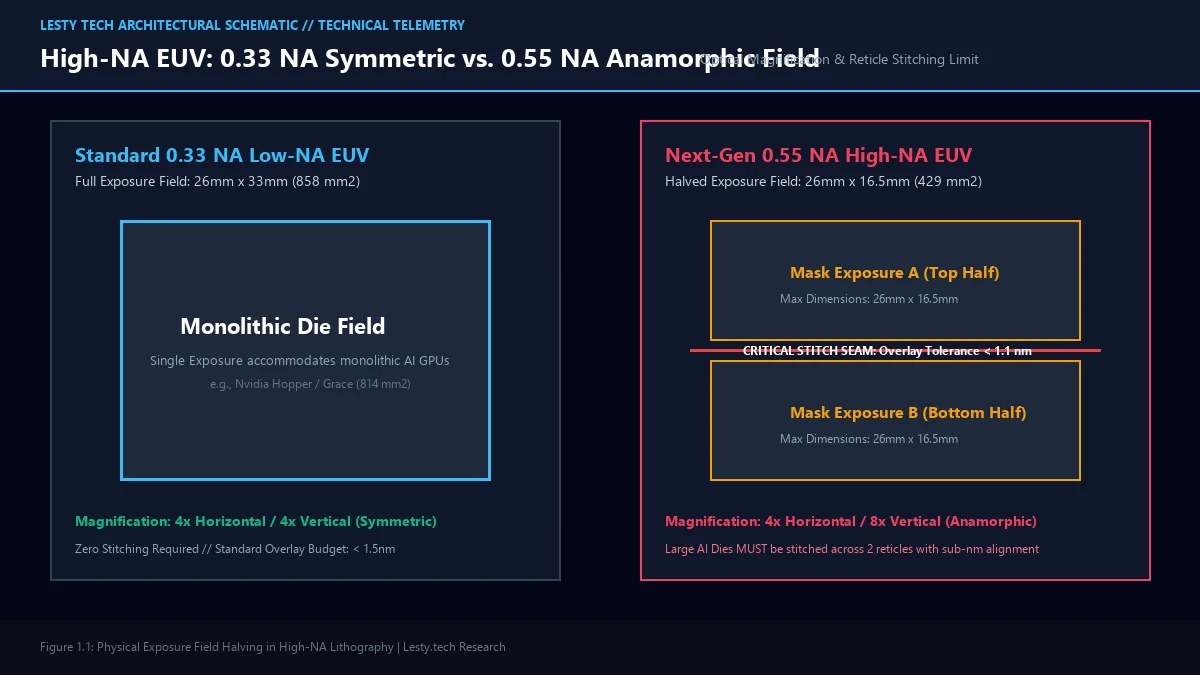Click the 'Monolithic Die Field' label

click(x=282, y=326)
